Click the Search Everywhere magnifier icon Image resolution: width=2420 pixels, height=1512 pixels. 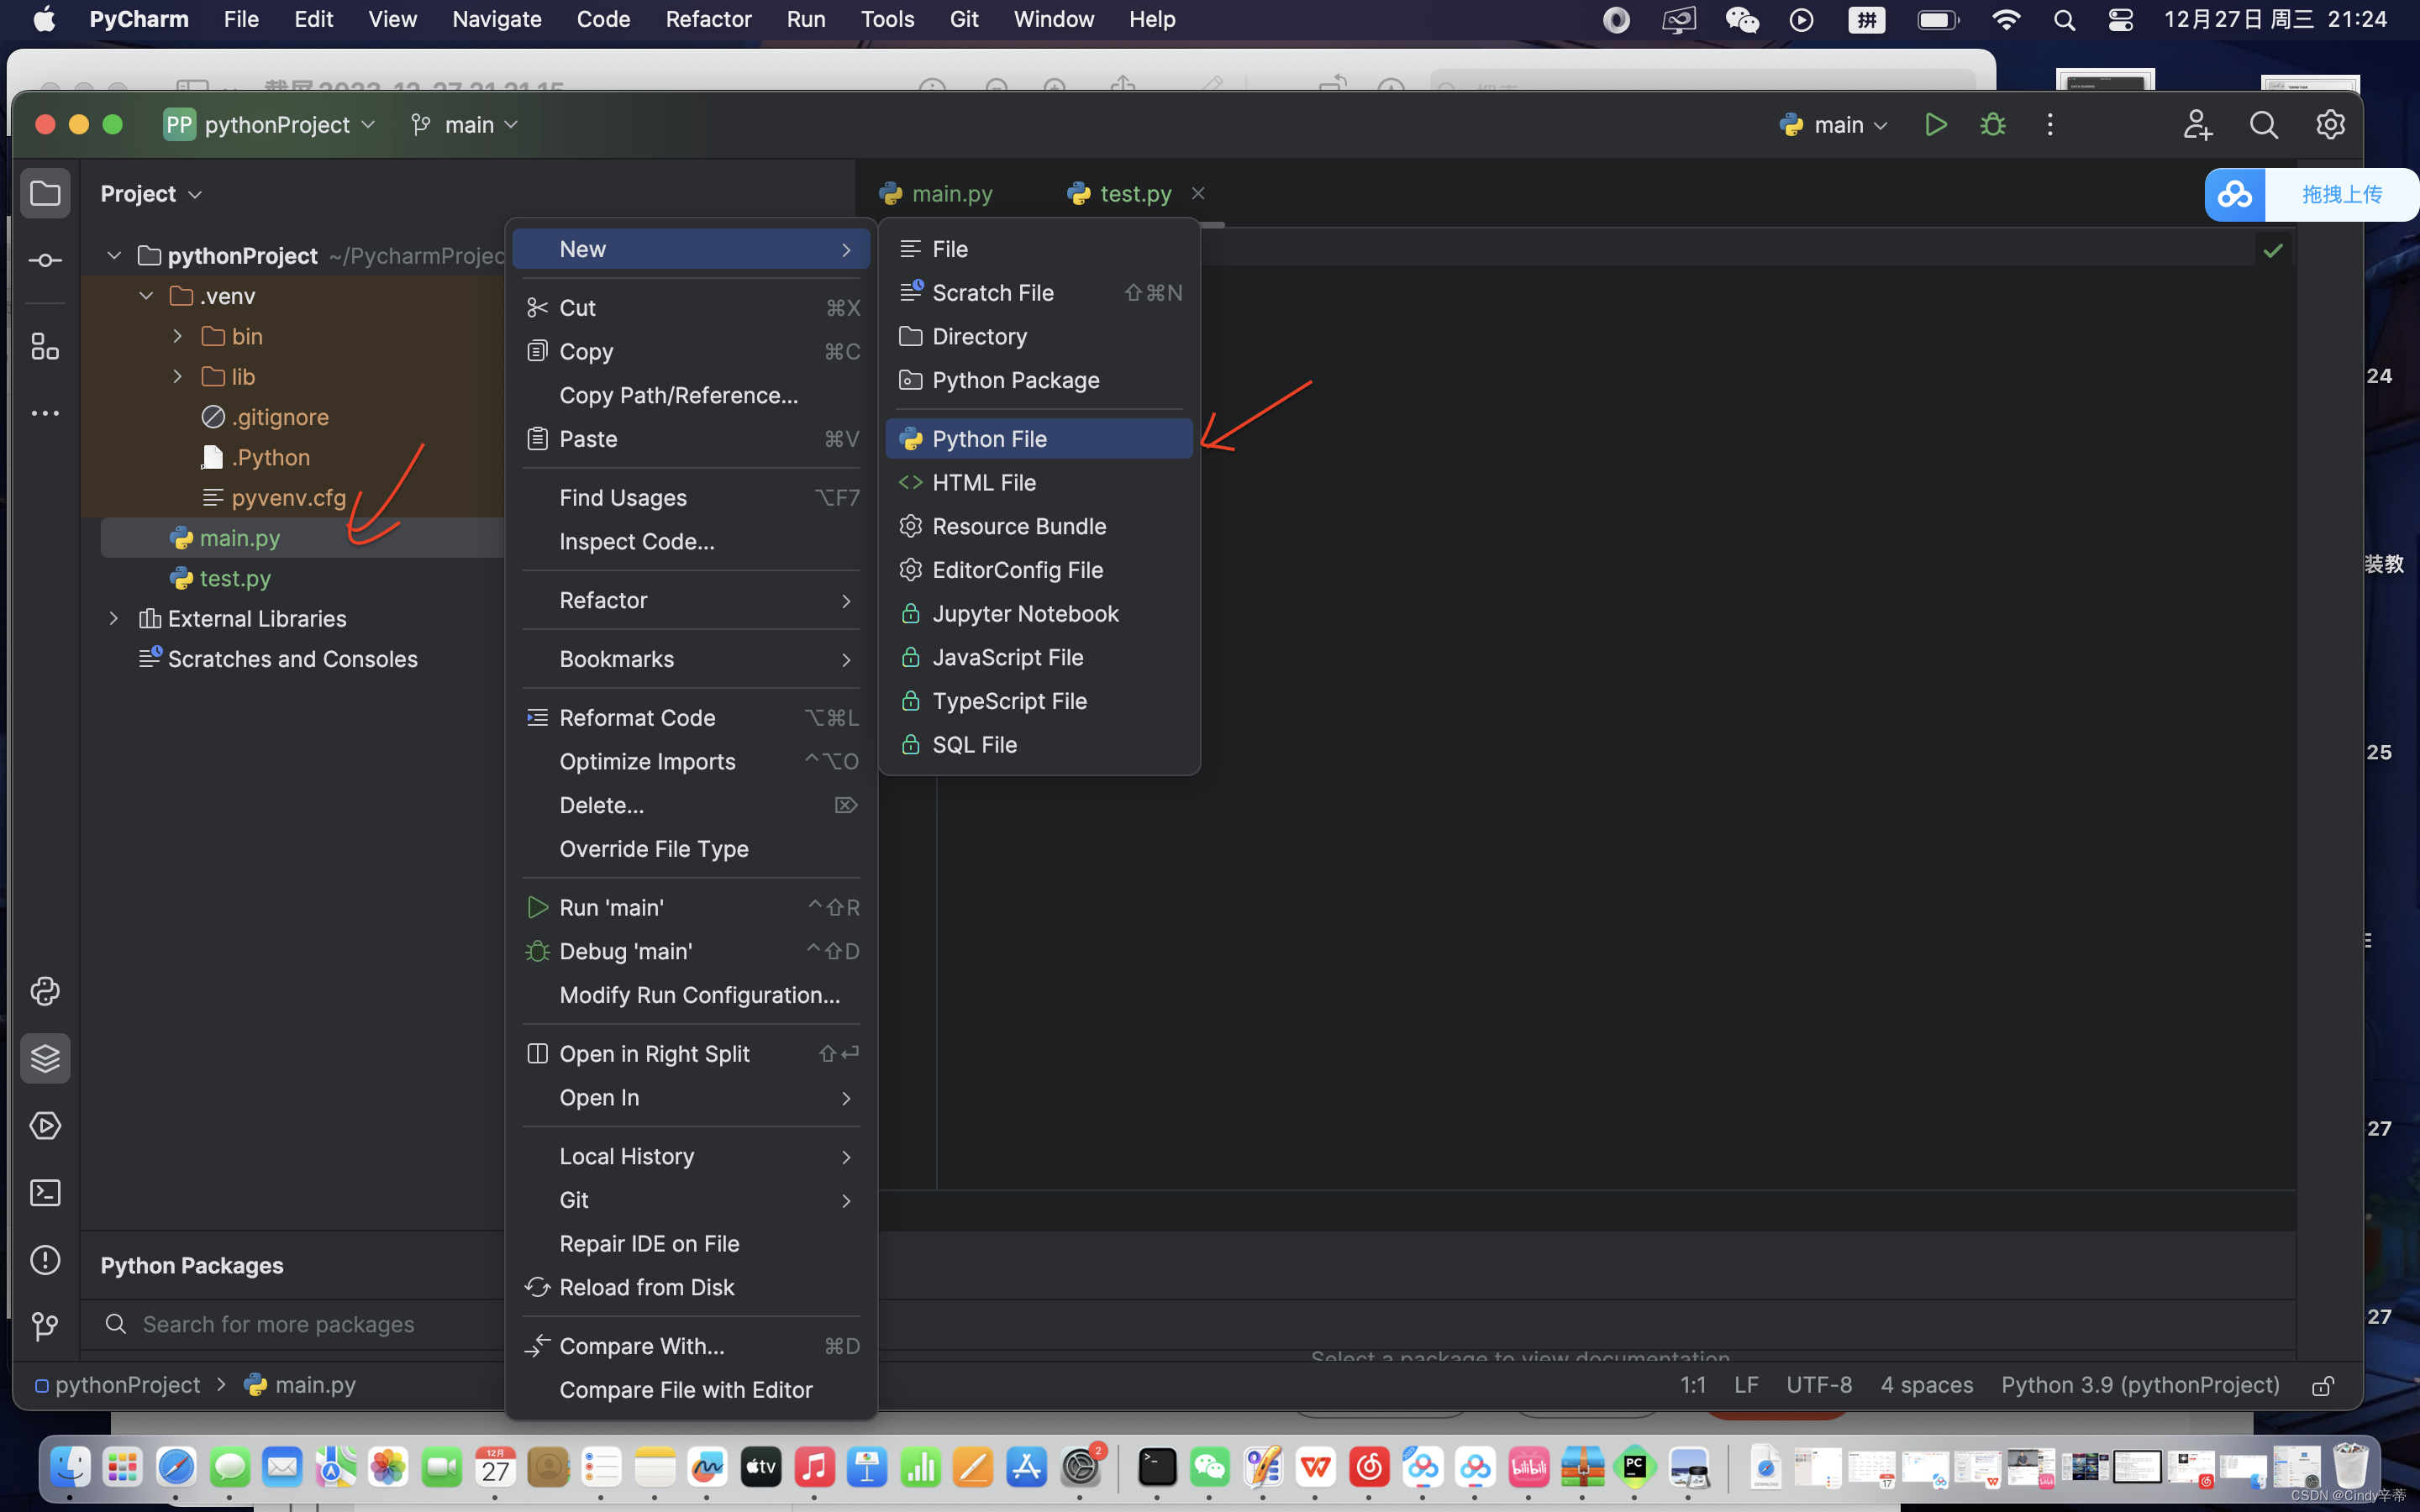[2263, 124]
